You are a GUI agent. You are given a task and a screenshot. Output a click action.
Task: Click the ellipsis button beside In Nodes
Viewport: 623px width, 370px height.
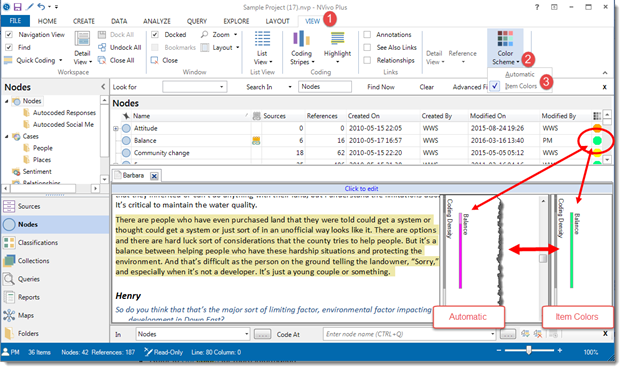[262, 334]
